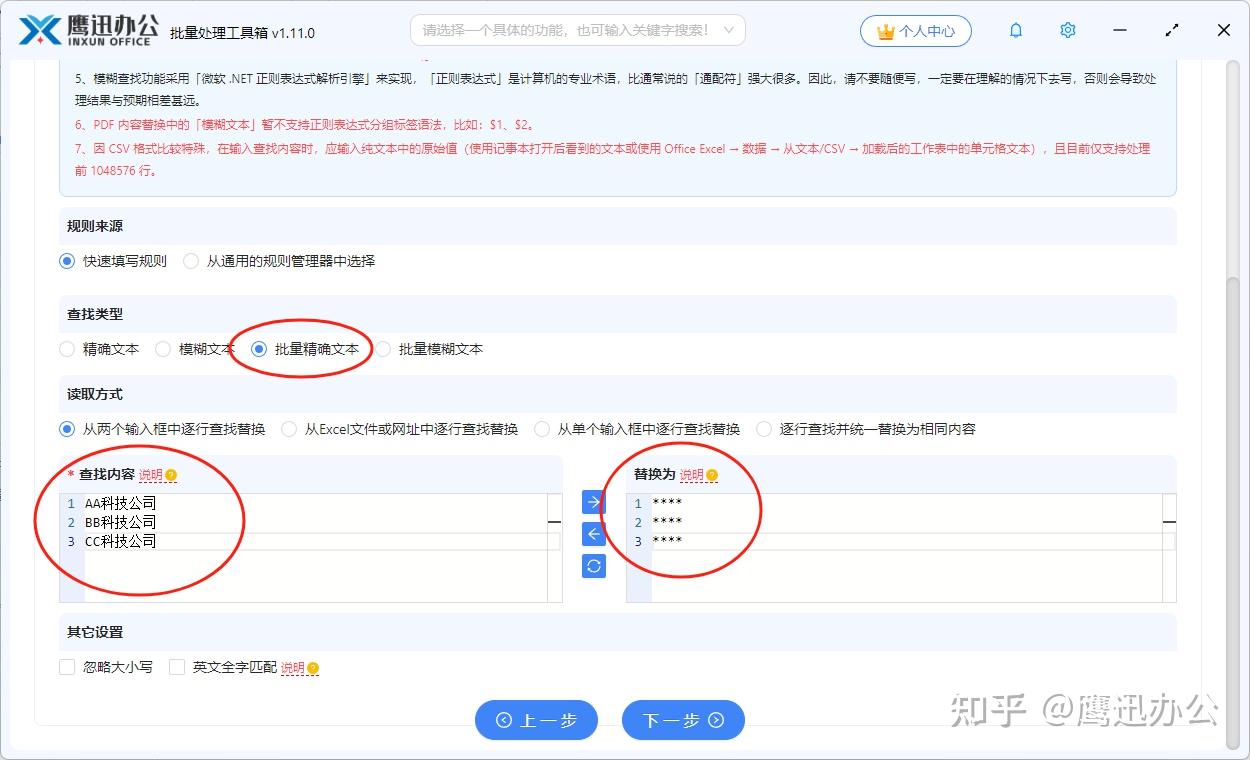Select 从两个输入框中逐行查找替换 option

pos(67,429)
